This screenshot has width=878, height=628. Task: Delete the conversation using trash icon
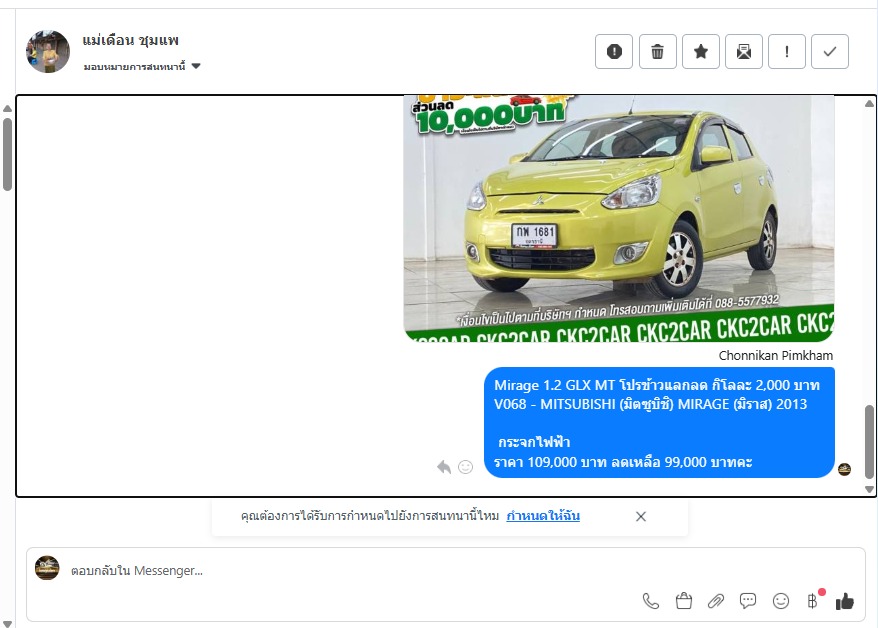tap(657, 51)
